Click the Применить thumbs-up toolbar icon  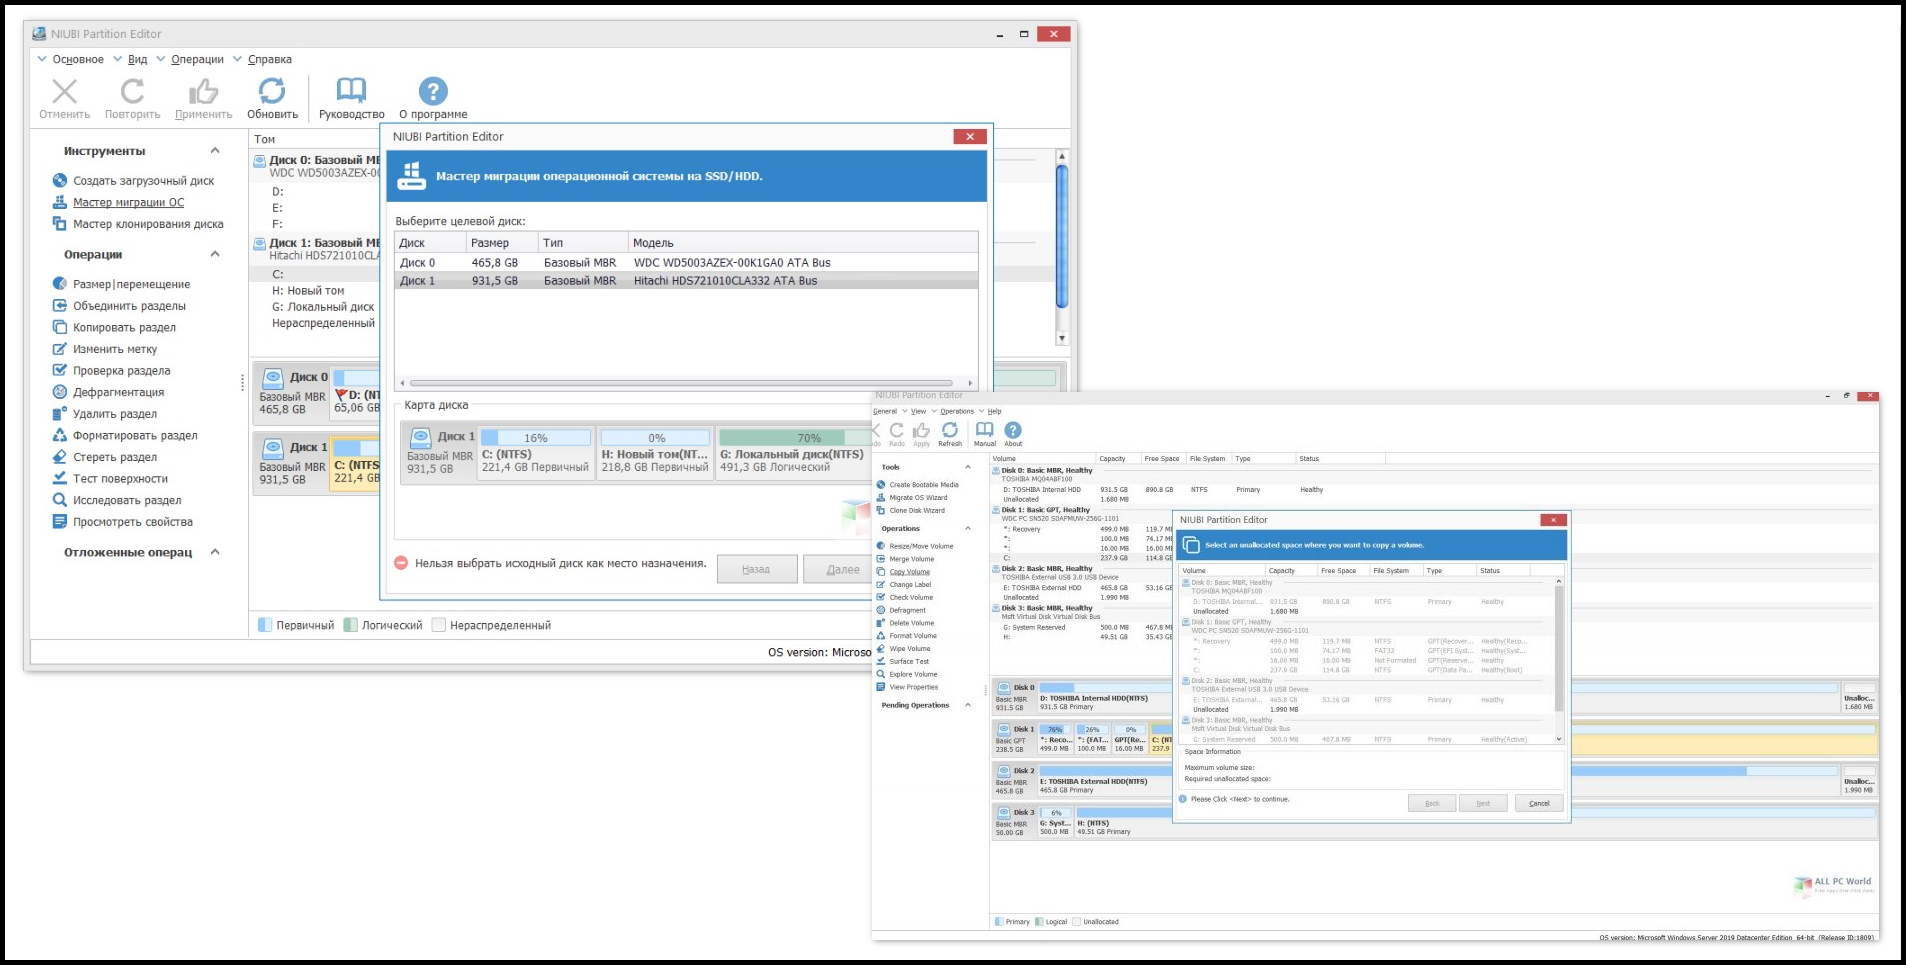(x=203, y=91)
